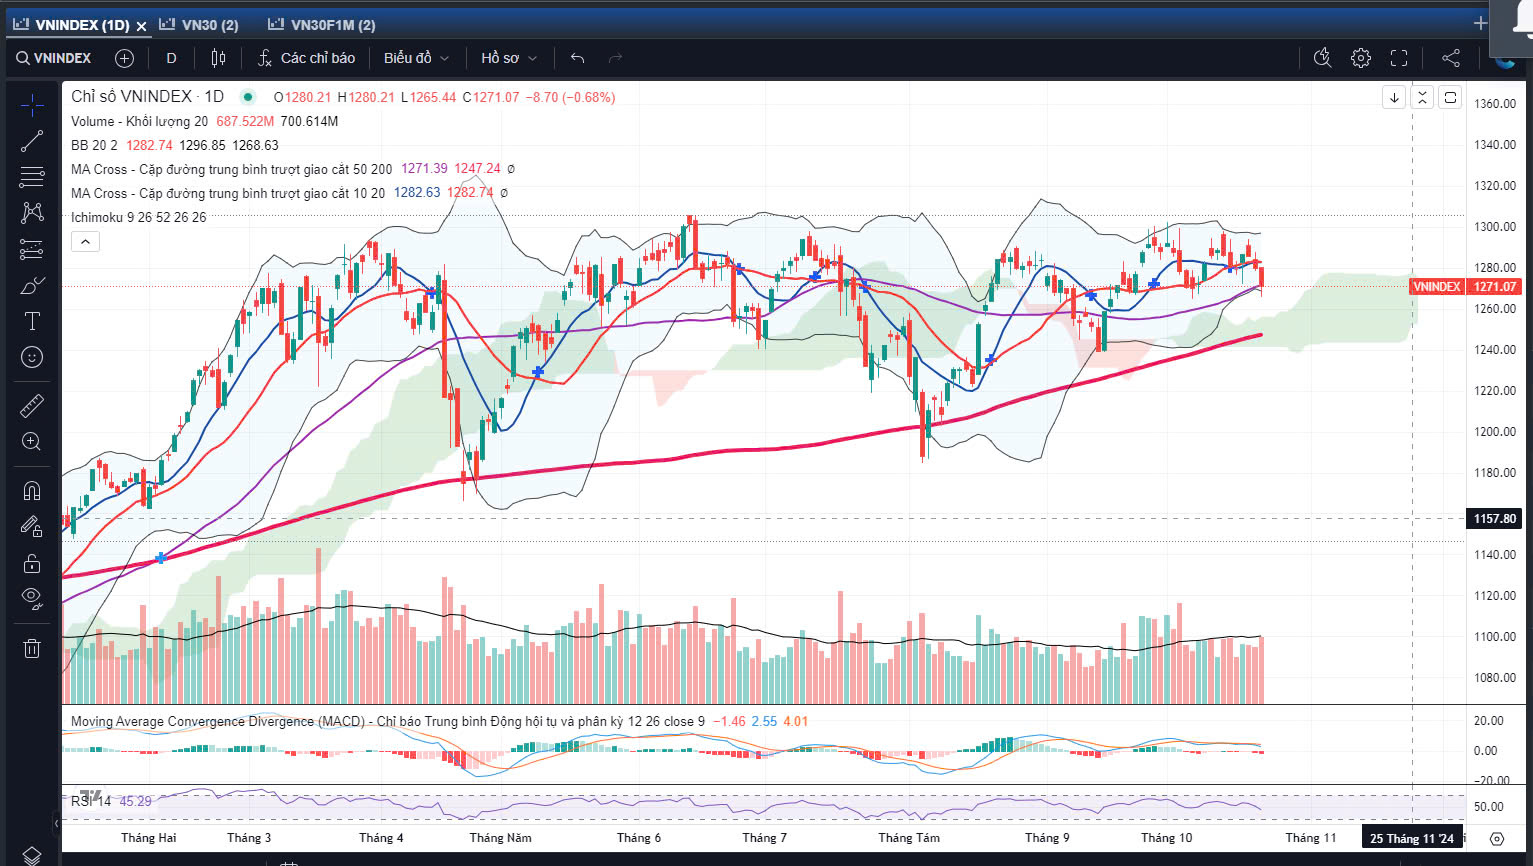Collapse the pane with double chevron

click(1422, 97)
